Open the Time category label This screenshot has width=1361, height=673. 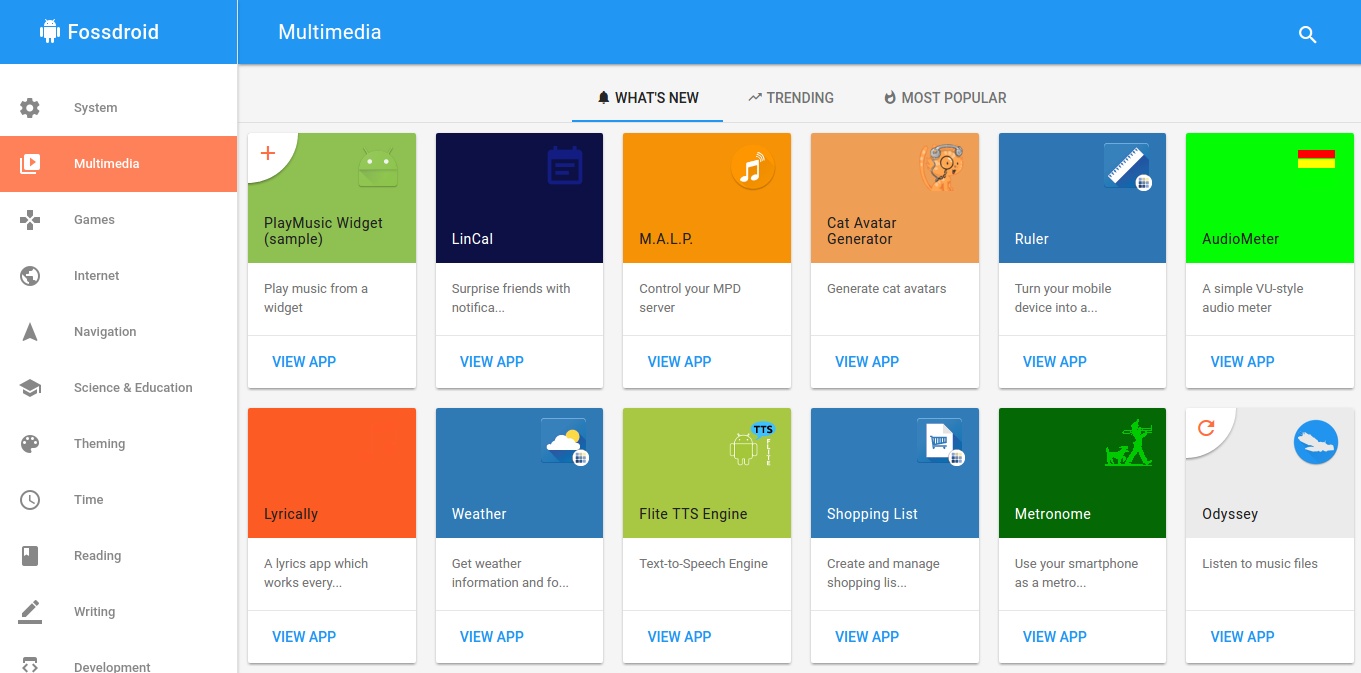pos(89,500)
